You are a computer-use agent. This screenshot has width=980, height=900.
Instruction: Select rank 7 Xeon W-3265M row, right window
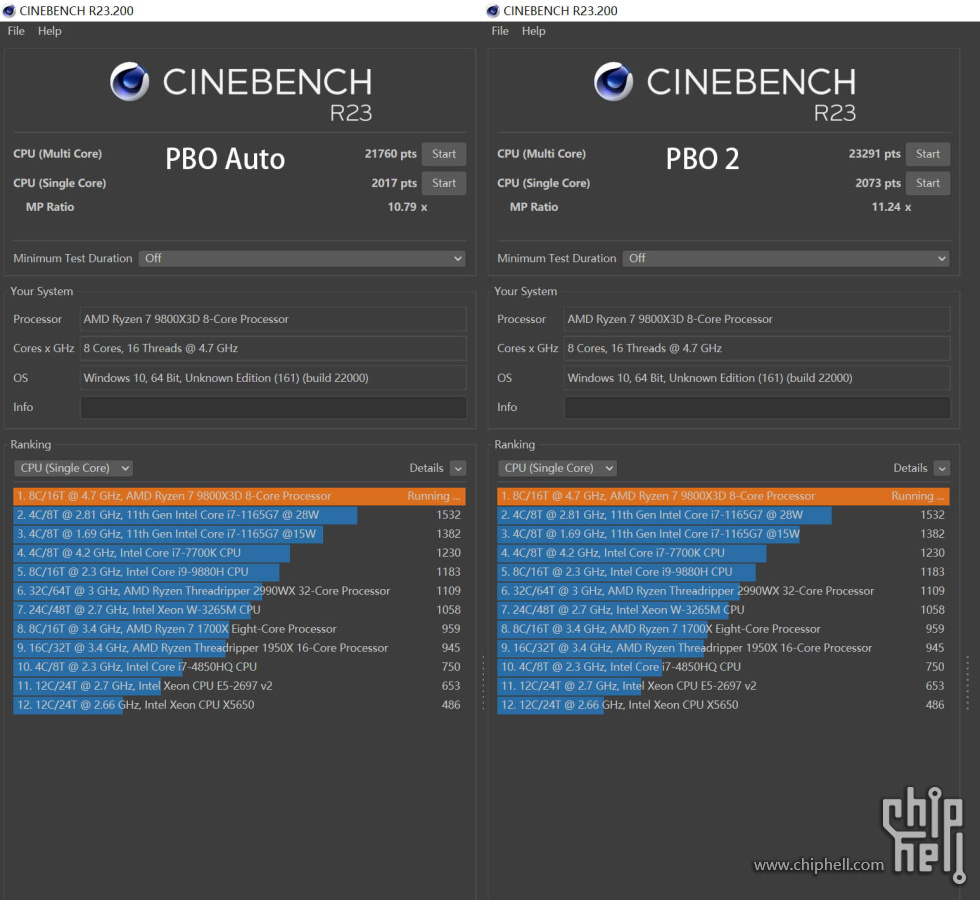click(723, 610)
